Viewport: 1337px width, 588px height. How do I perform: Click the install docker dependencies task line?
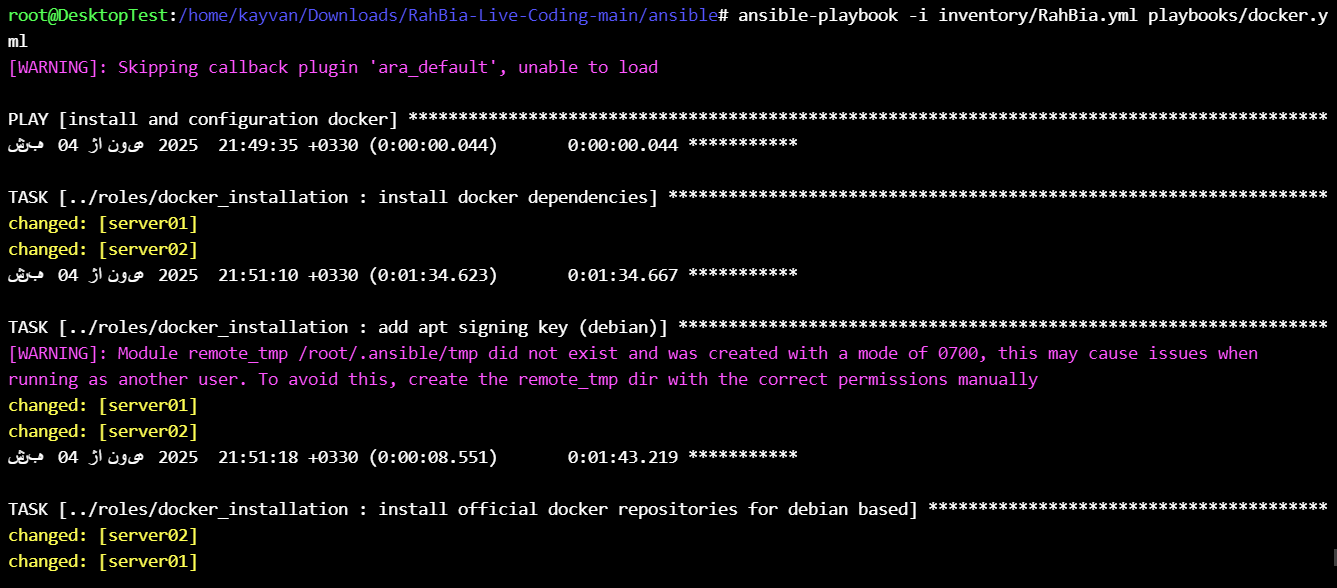[668, 197]
